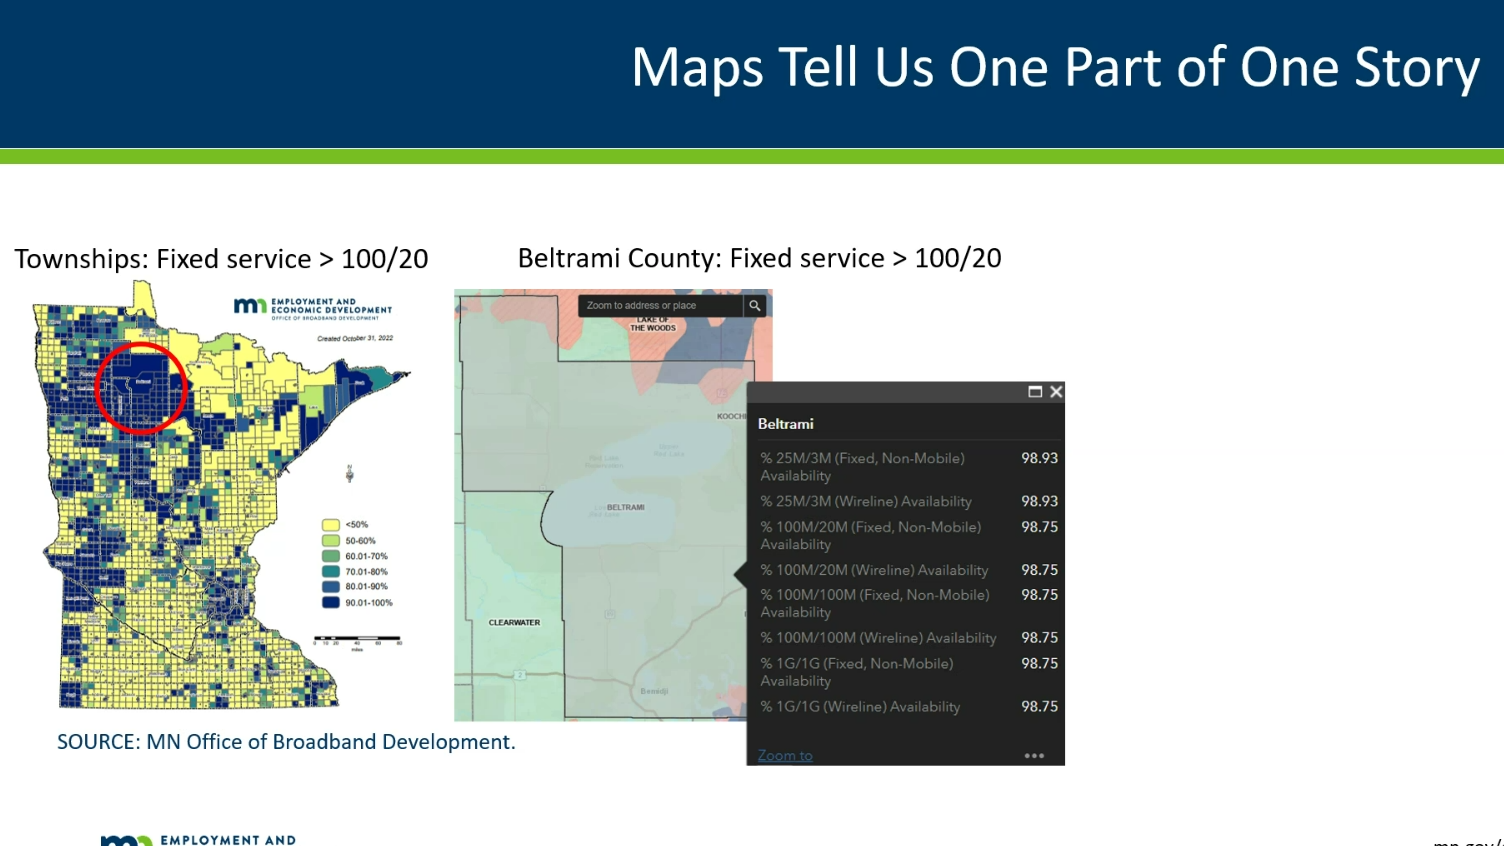Screen dimensions: 1504x846
Task: Open the popup's three-dot more options
Action: (1034, 756)
